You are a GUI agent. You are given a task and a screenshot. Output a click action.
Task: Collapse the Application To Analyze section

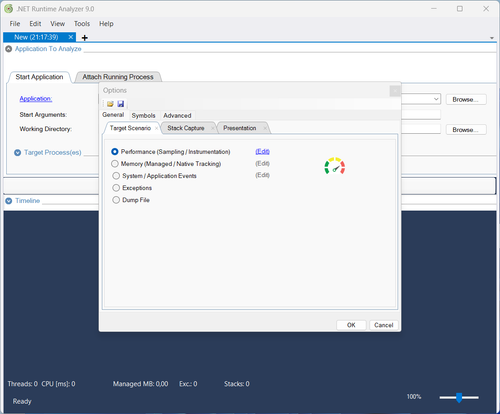point(9,49)
